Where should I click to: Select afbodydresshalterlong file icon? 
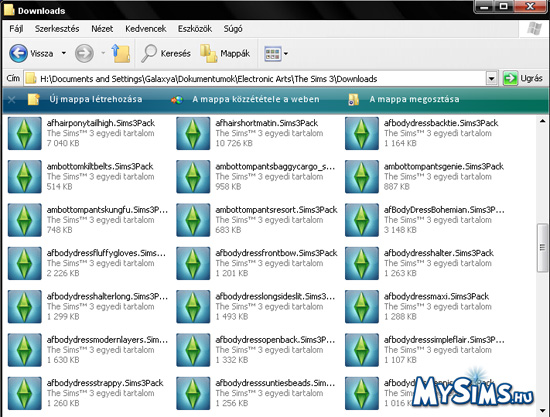(25, 307)
